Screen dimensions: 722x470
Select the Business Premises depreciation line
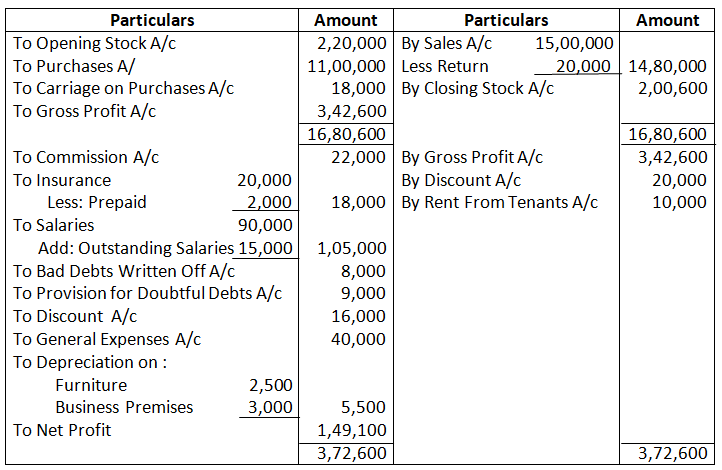pos(124,407)
